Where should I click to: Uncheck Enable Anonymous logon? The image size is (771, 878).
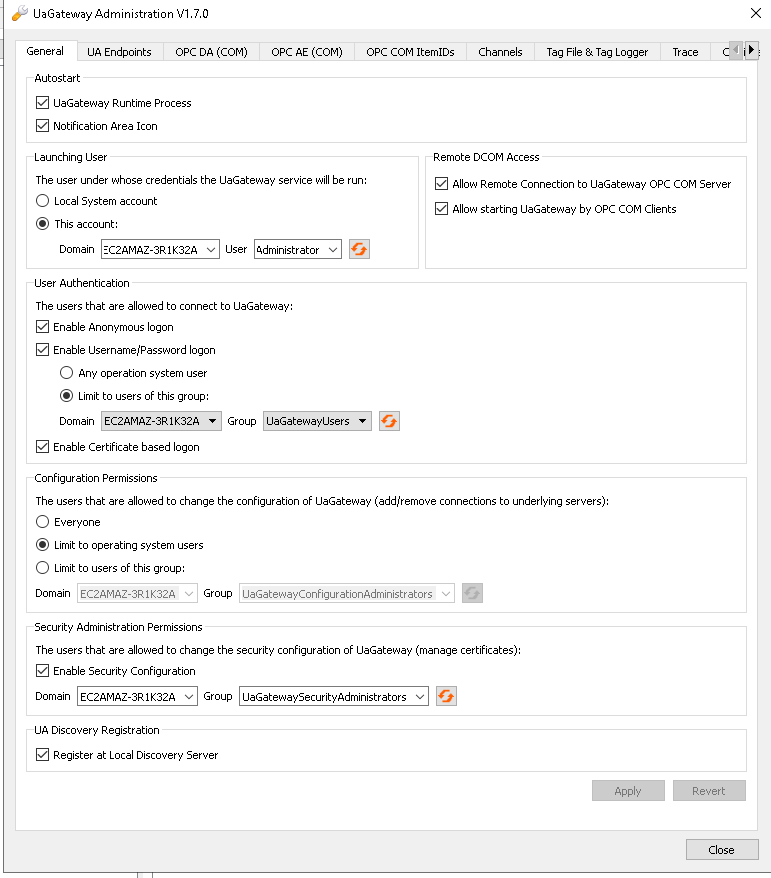[43, 327]
